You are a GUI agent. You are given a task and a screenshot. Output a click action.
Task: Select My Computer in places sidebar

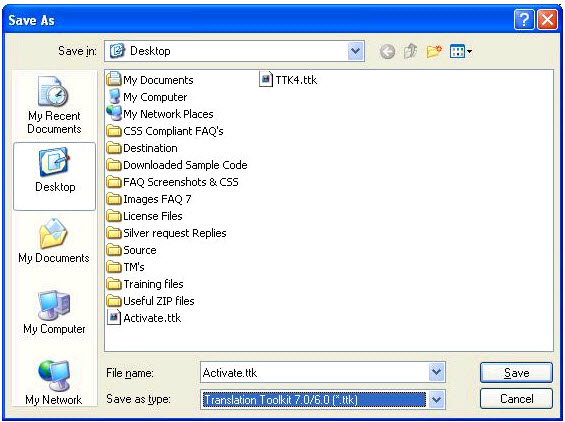[54, 312]
